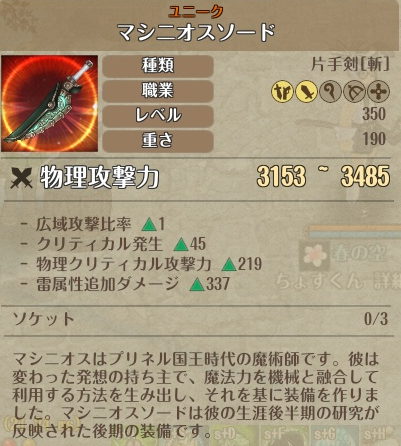Click the クリティカル発生 stat line

pyautogui.click(x=113, y=244)
